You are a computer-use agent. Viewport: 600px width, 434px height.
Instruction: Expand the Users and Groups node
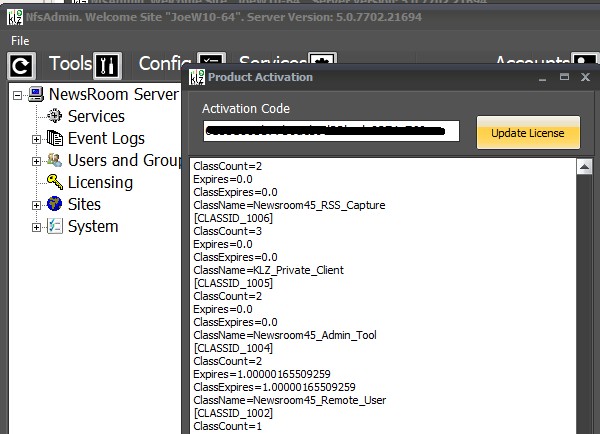[36, 162]
